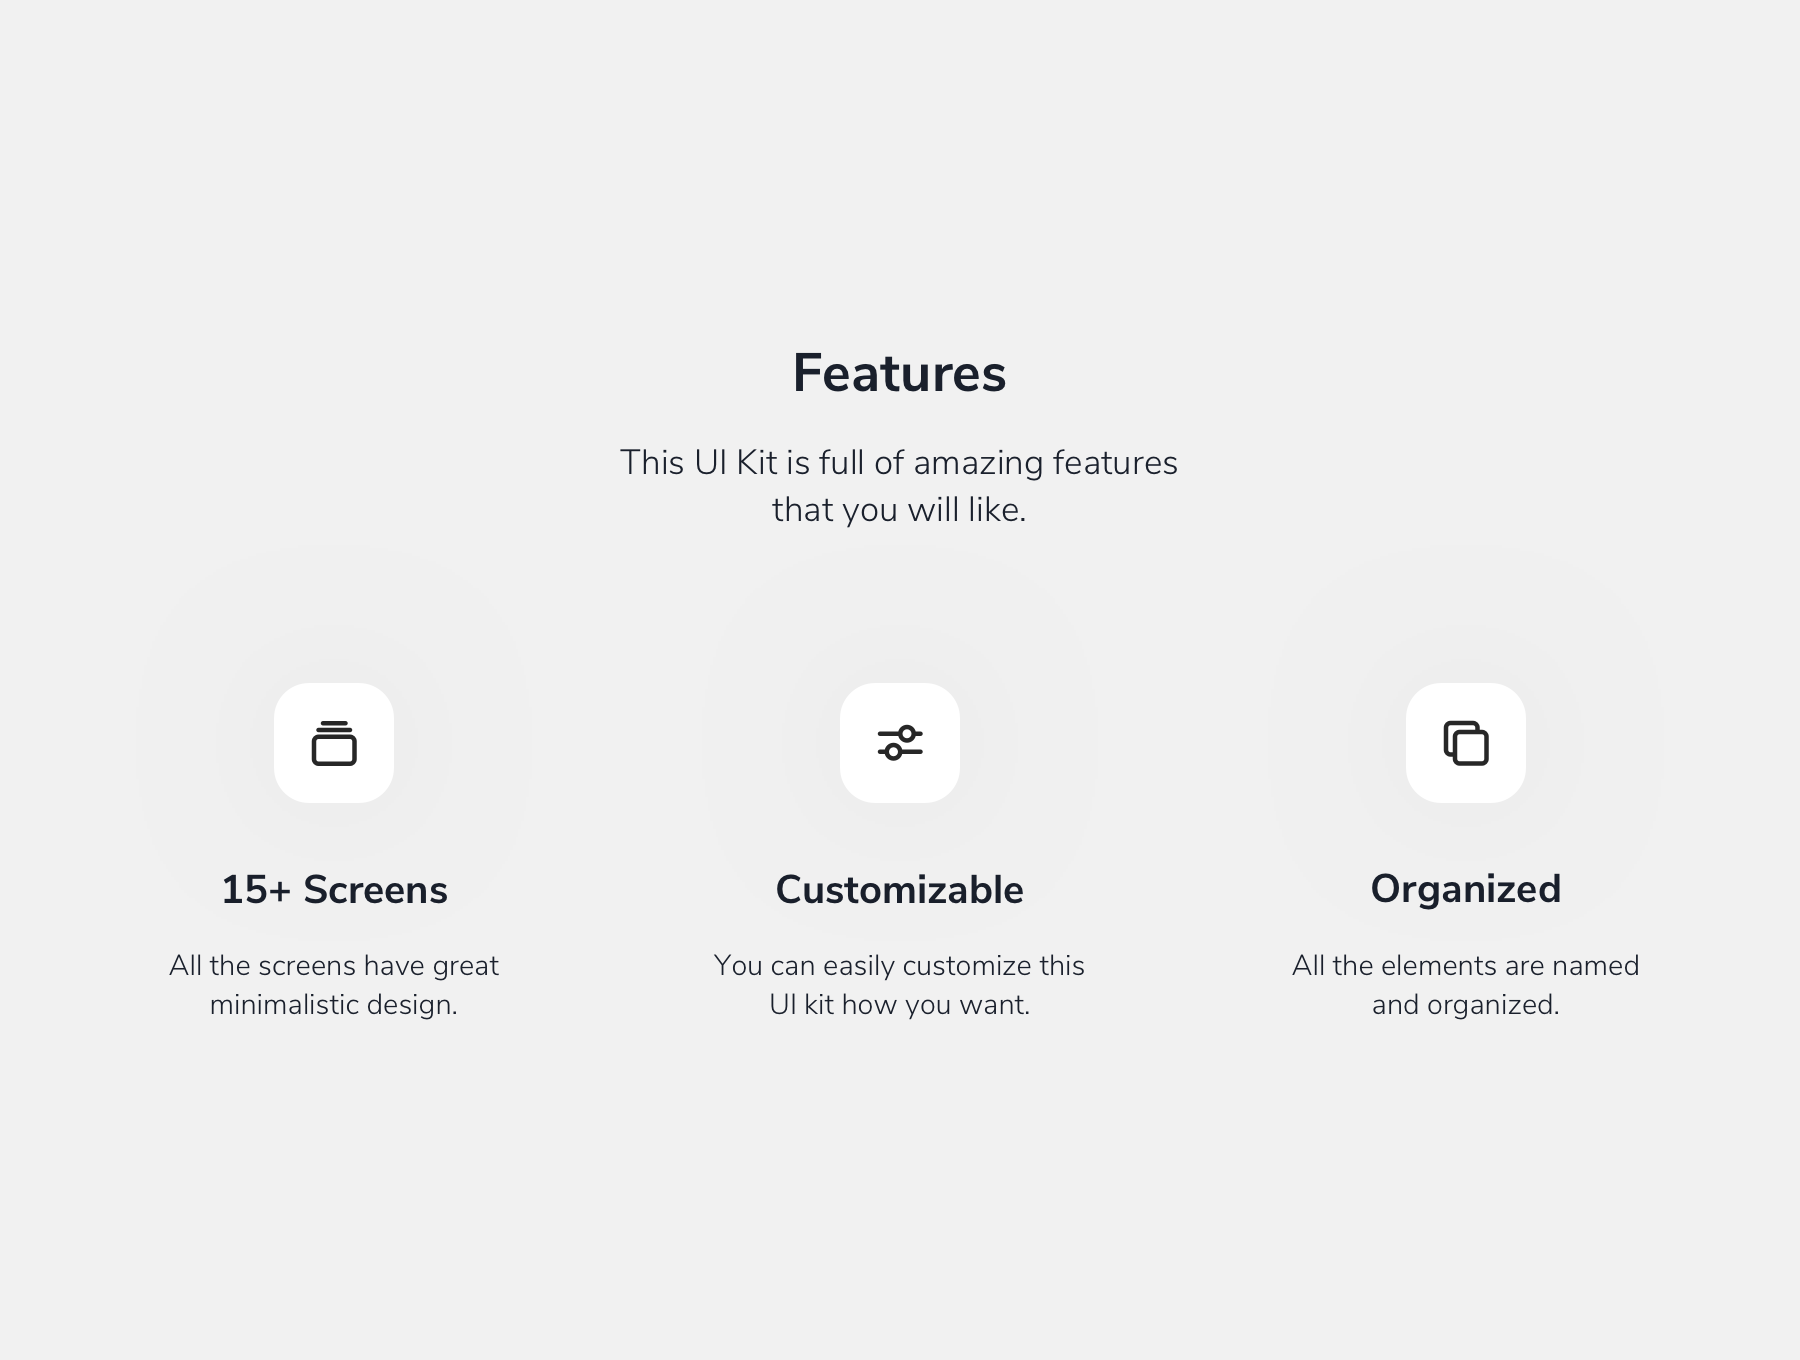Click the "and organized." text line

[x=1465, y=1005]
